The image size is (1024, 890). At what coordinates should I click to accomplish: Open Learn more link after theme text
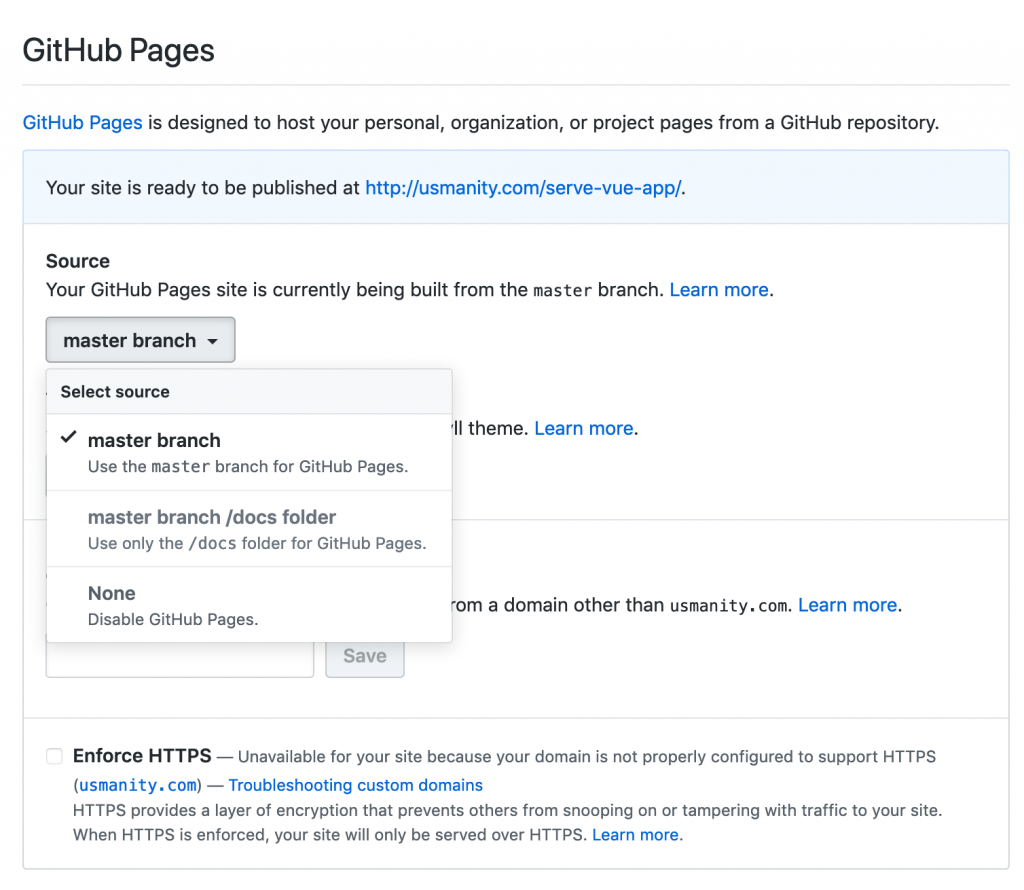click(x=584, y=428)
